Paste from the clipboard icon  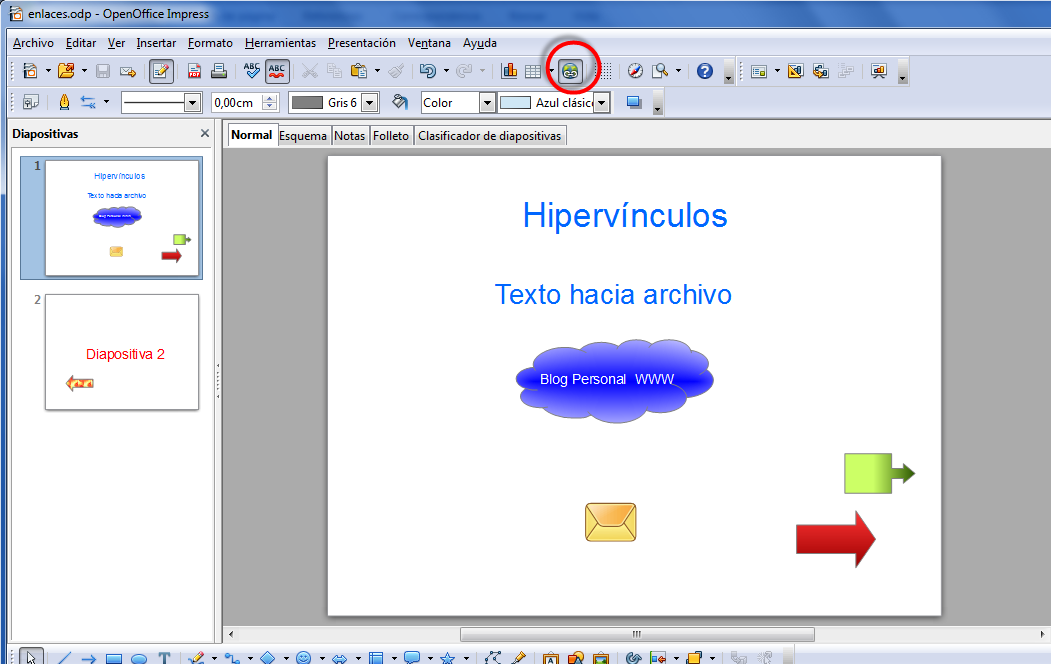coord(359,71)
